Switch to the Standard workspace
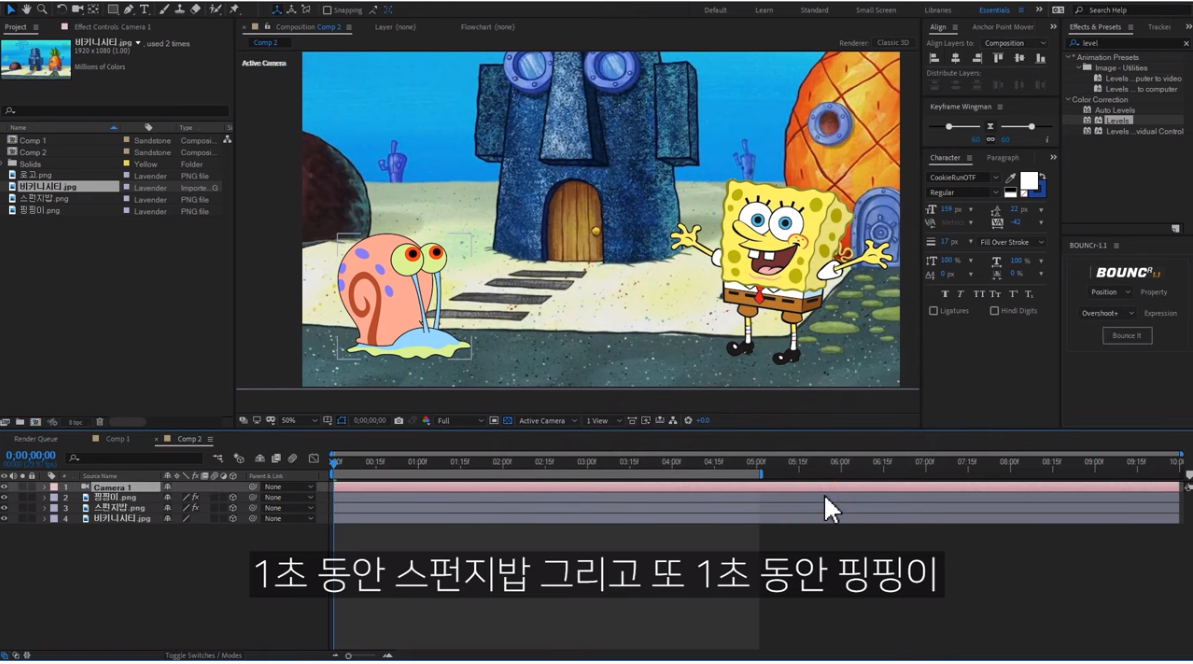1193x664 pixels. [x=814, y=10]
